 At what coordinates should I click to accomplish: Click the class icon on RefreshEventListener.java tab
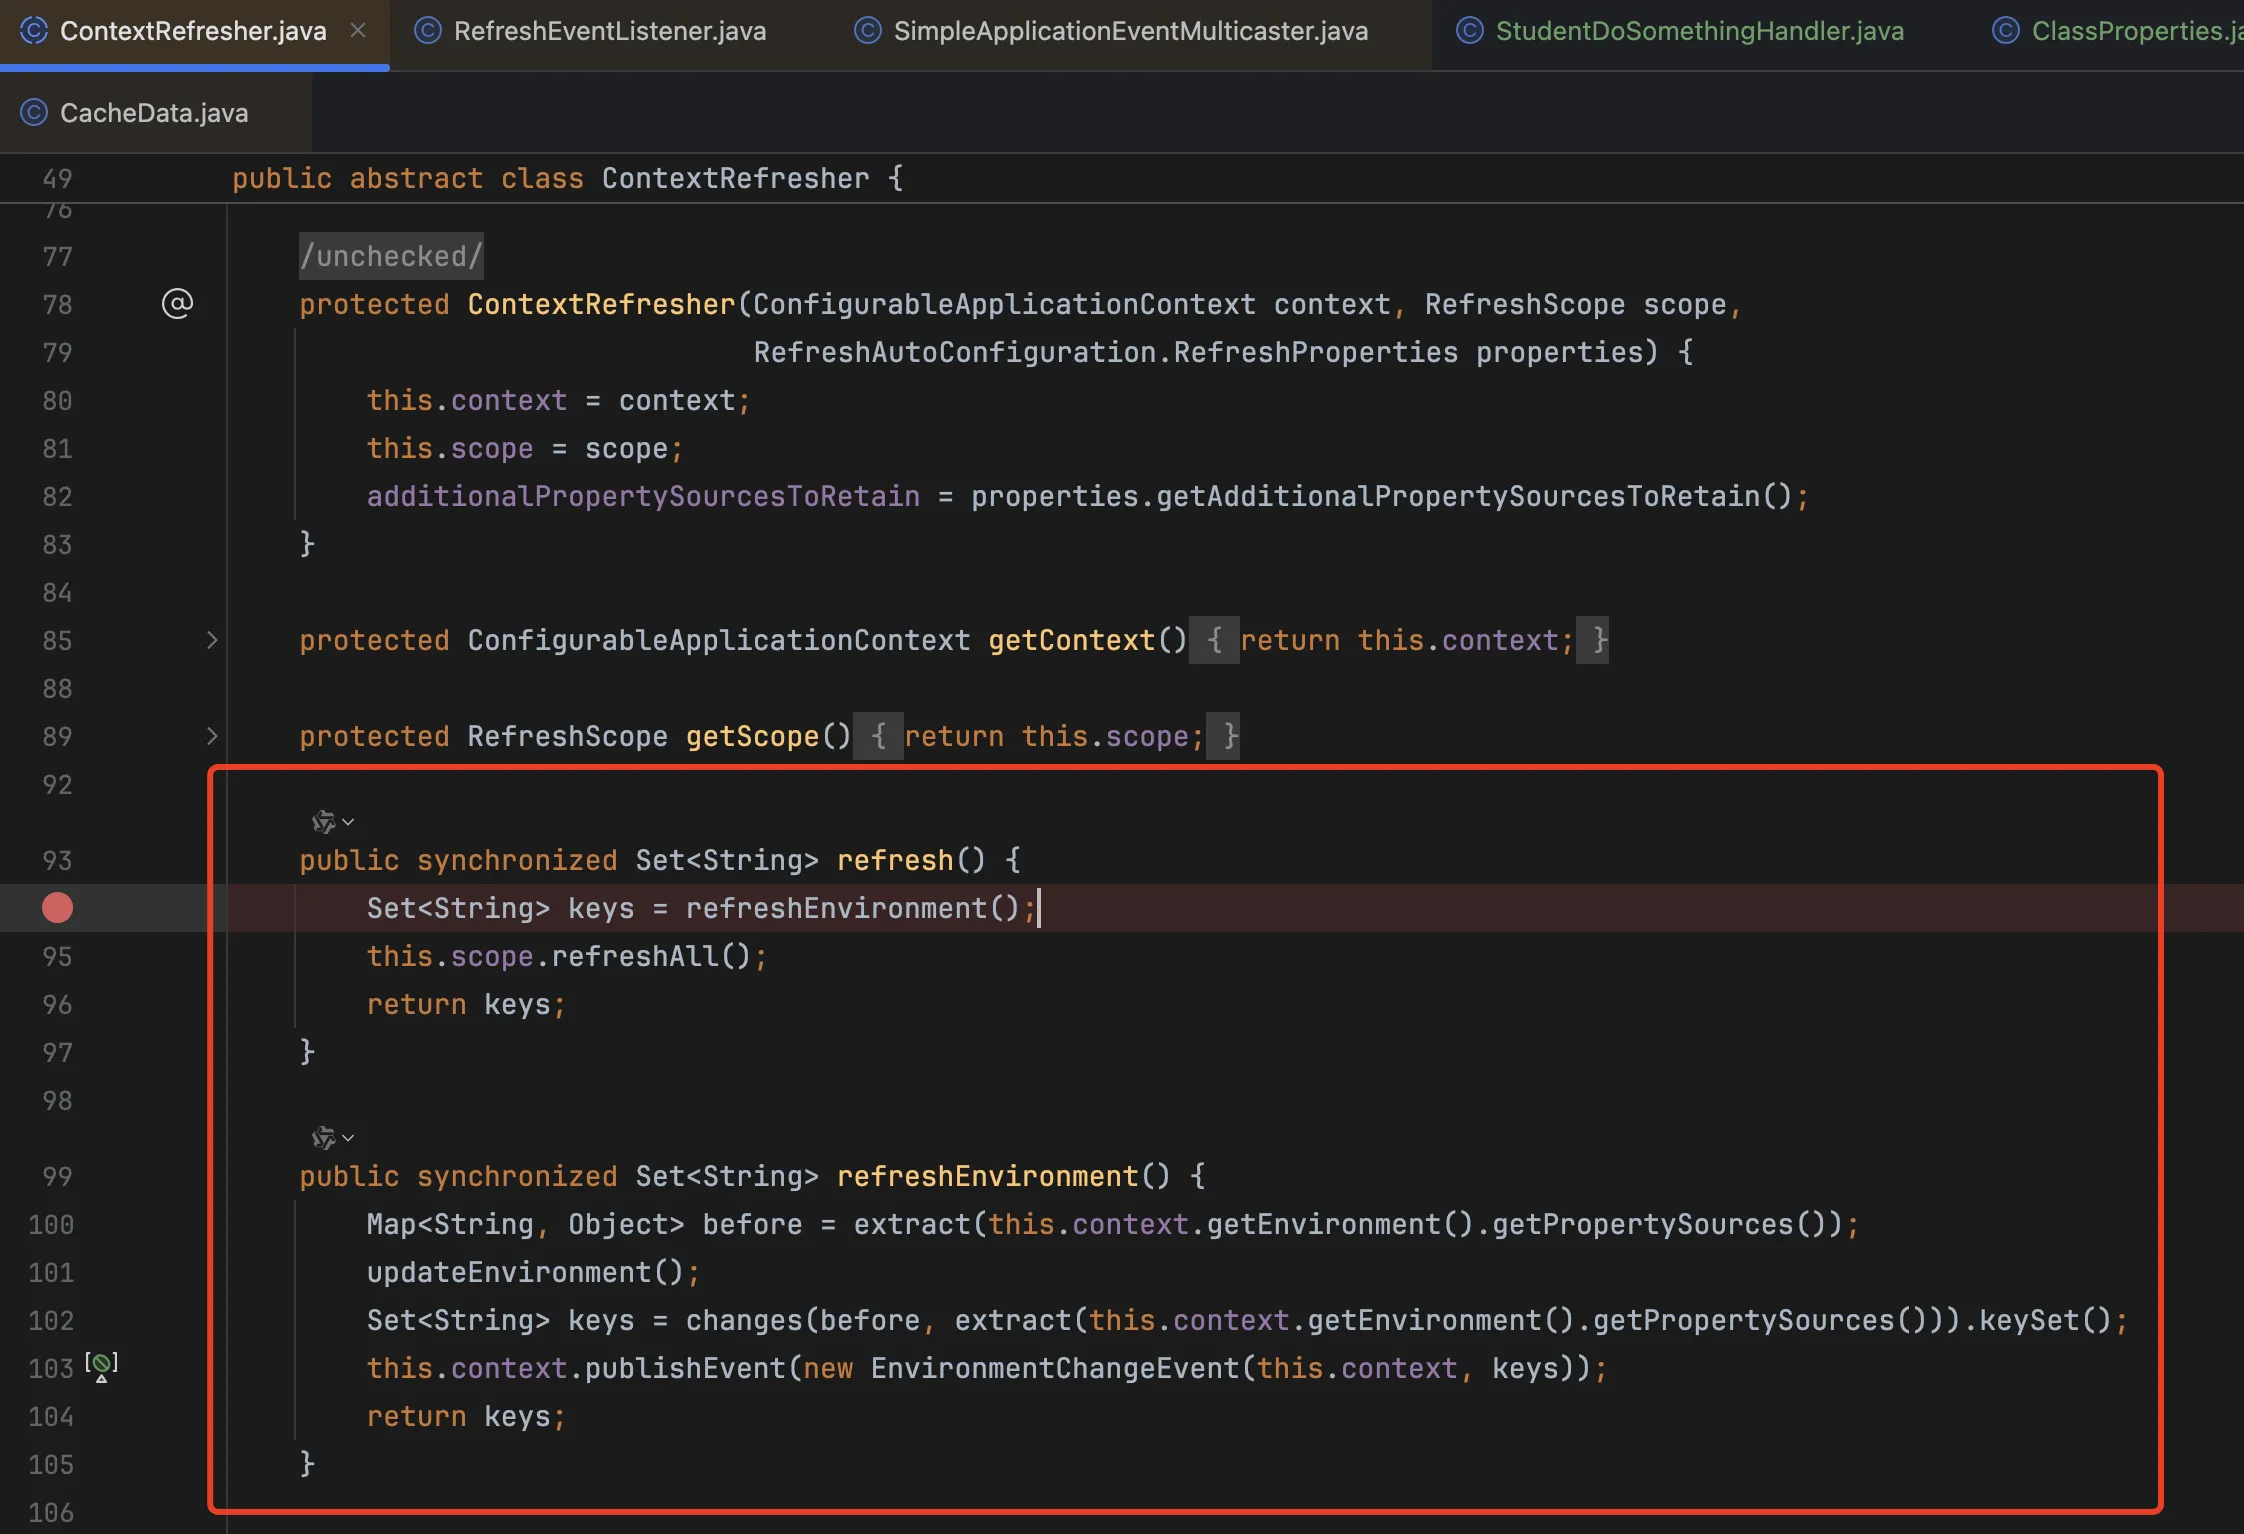[428, 31]
